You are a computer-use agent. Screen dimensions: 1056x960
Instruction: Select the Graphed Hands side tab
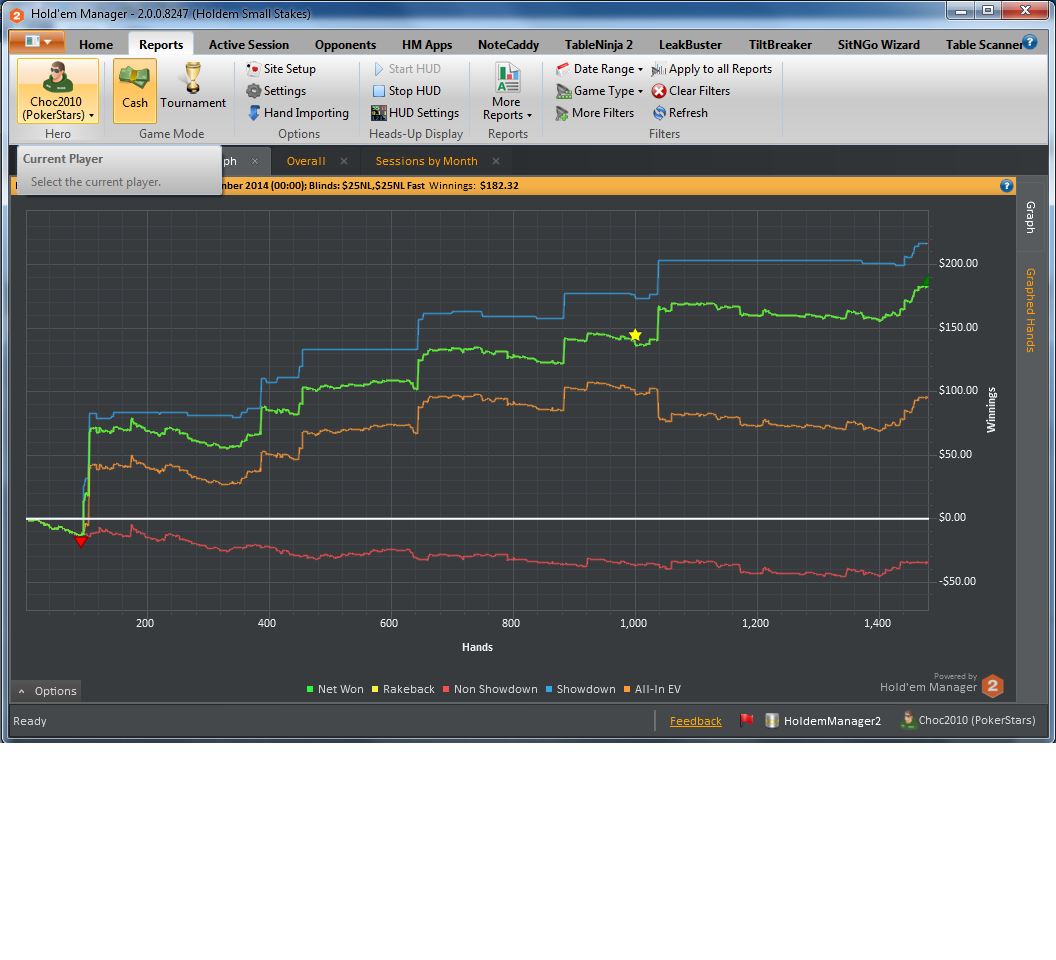click(1030, 310)
